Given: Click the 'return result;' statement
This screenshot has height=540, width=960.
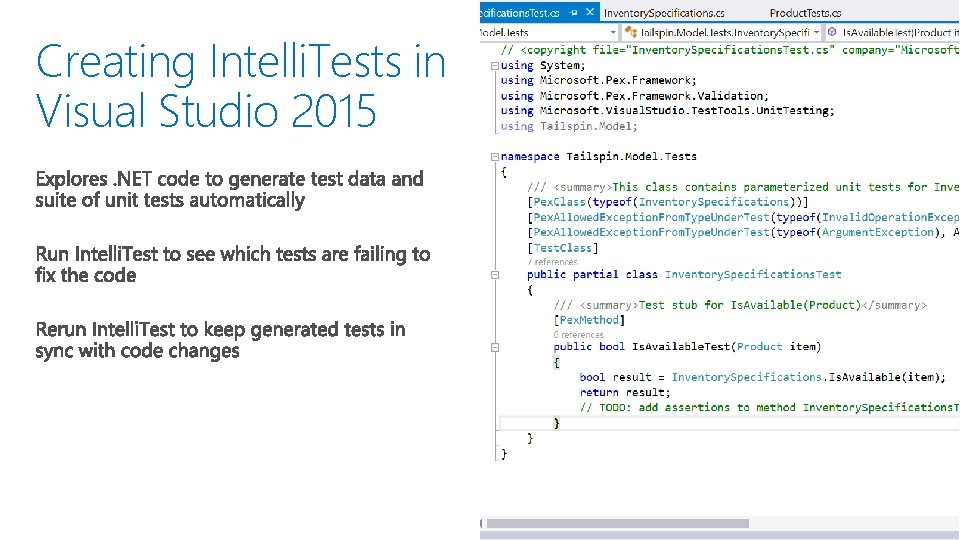Looking at the screenshot, I should [x=625, y=392].
